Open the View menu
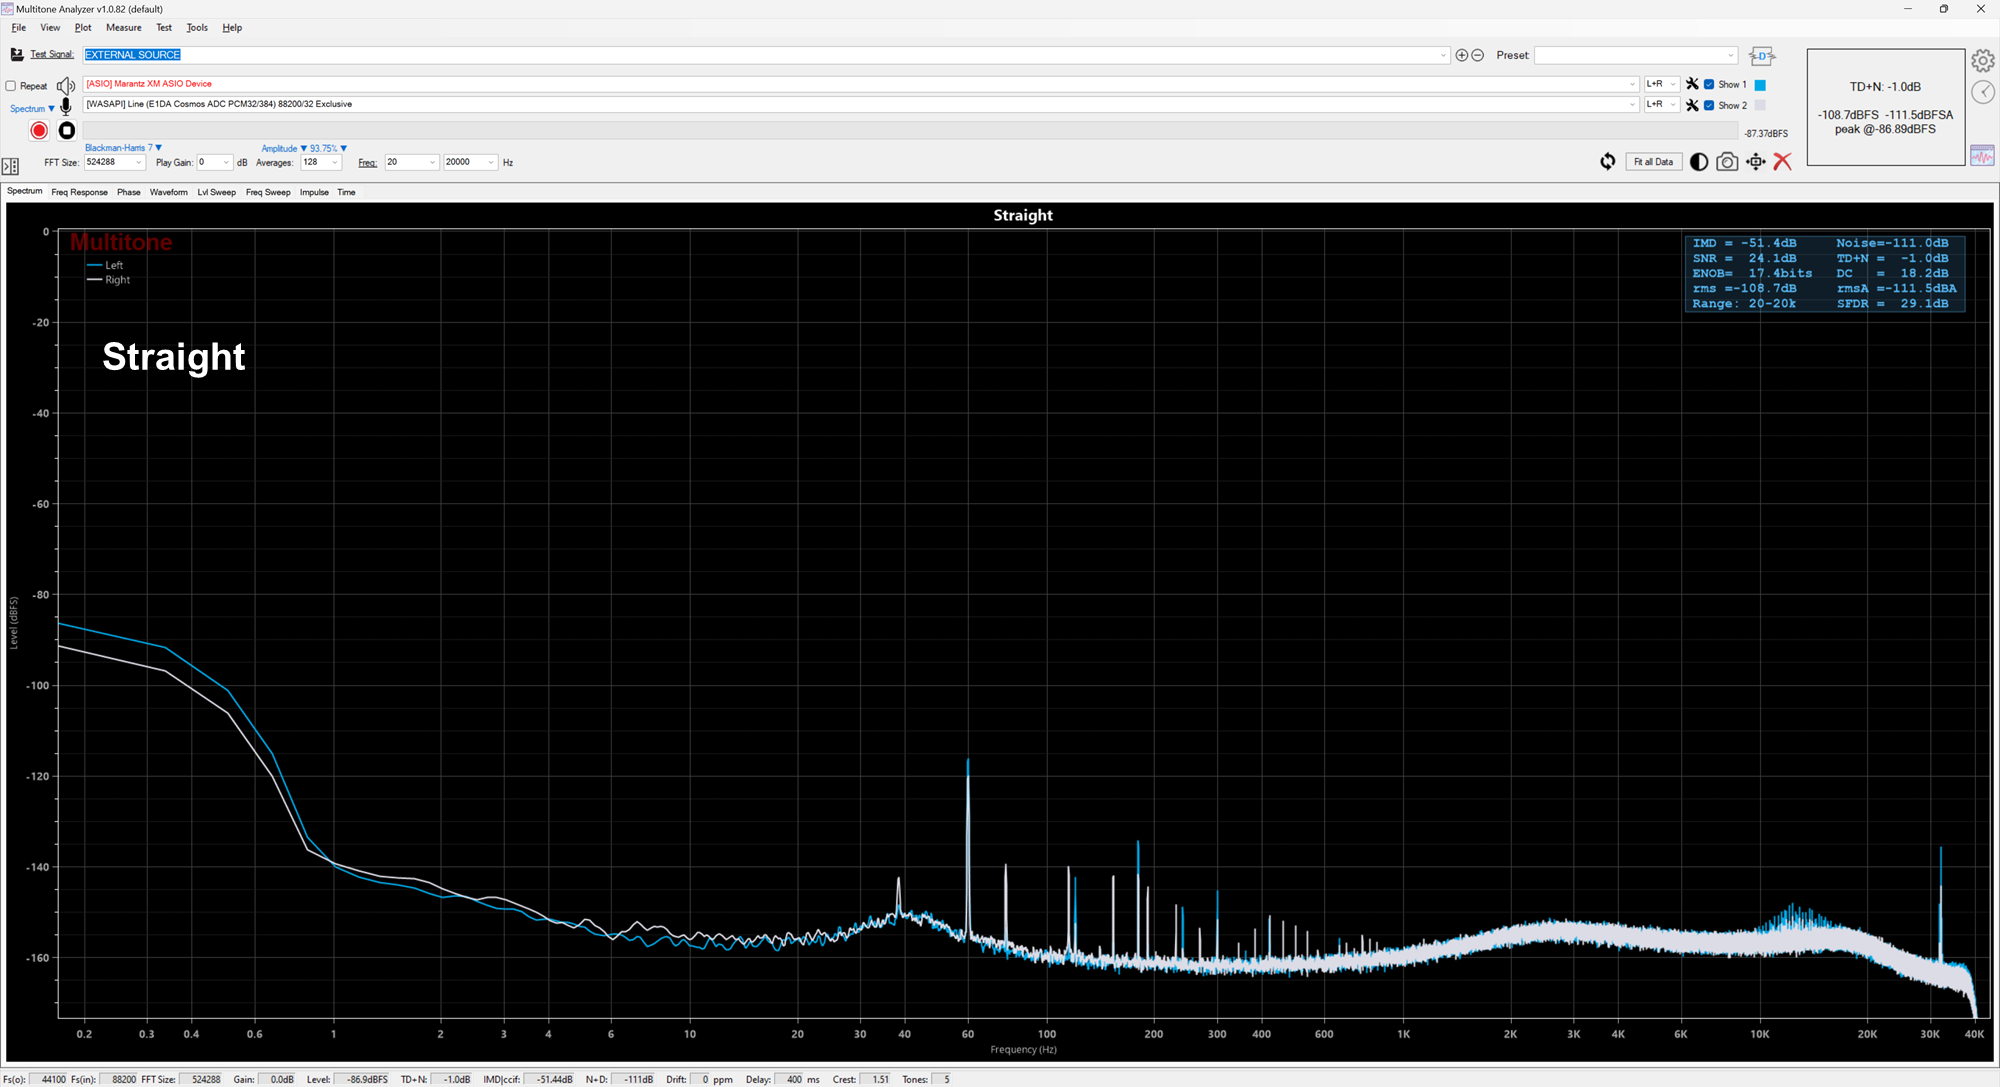This screenshot has height=1087, width=2000. pyautogui.click(x=50, y=28)
